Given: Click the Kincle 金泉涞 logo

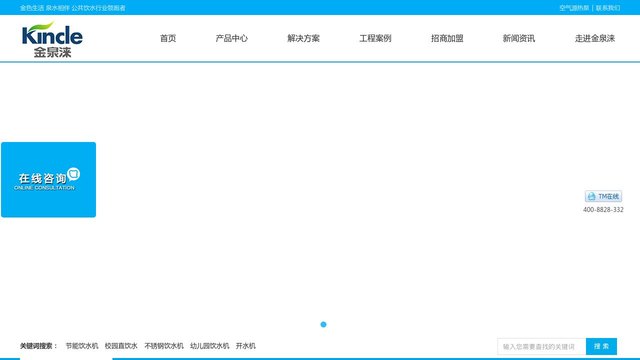Looking at the screenshot, I should 52,40.
